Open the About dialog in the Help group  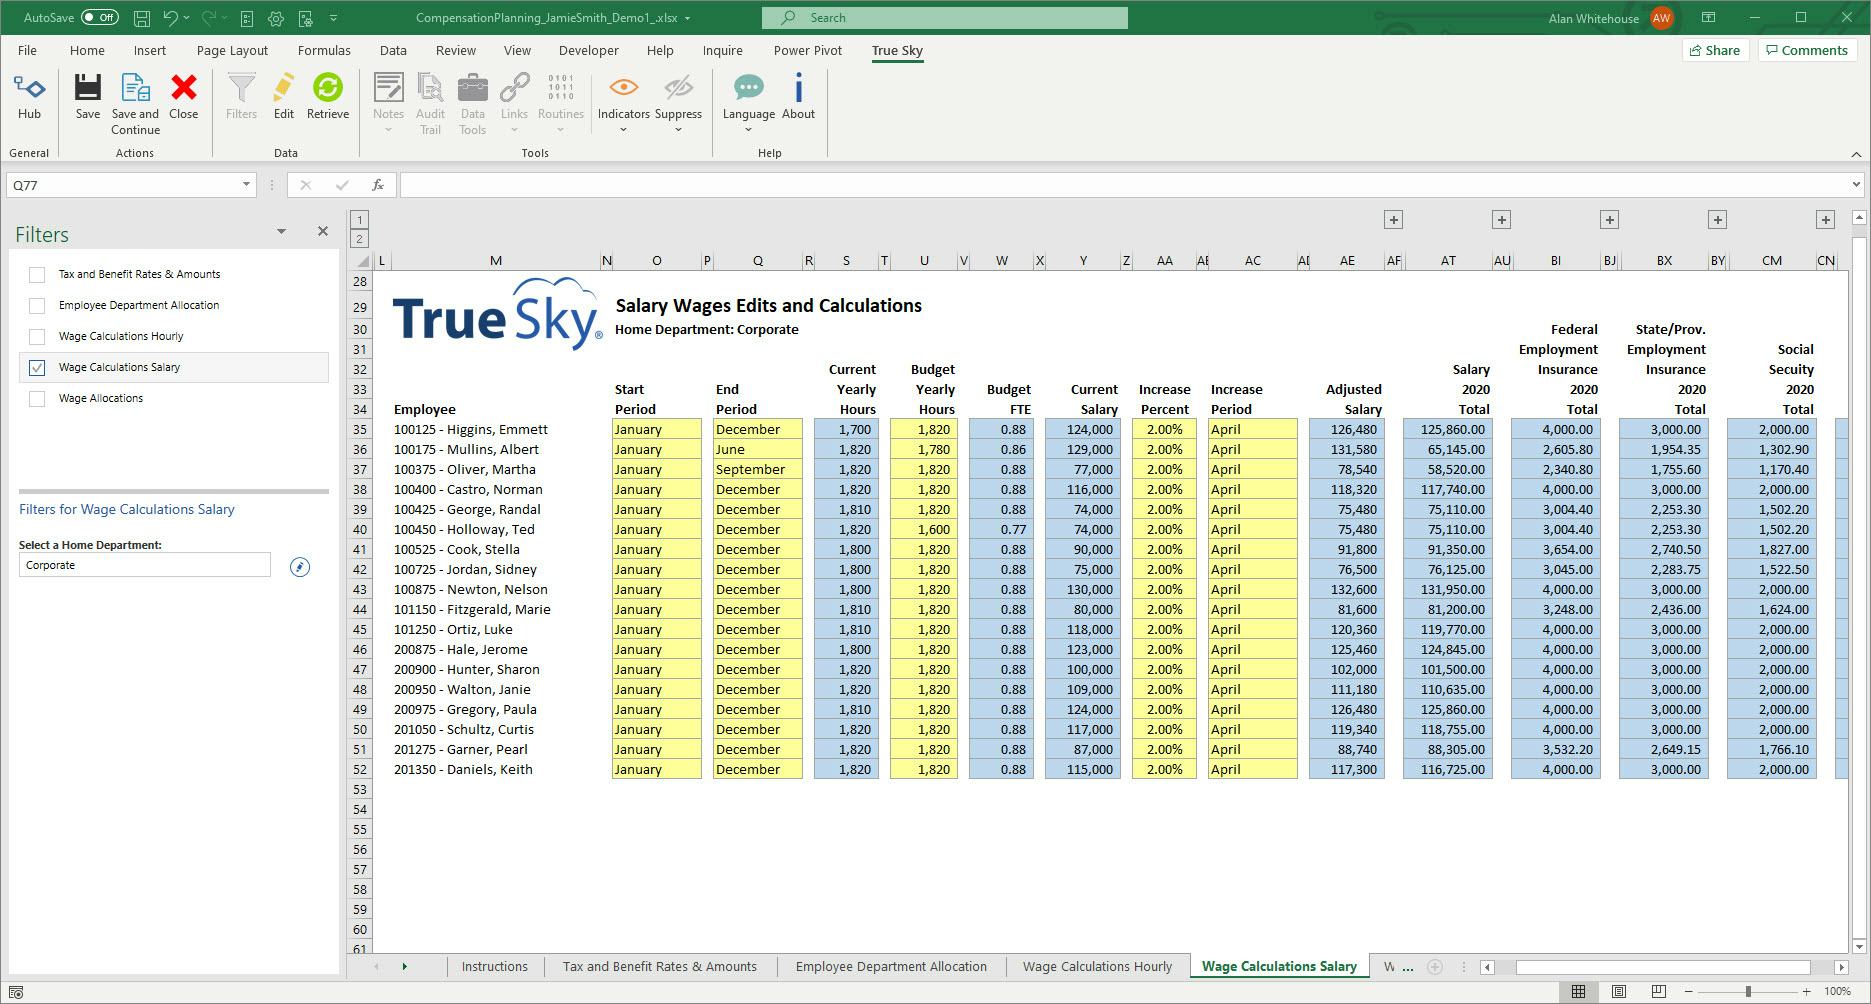(x=797, y=100)
